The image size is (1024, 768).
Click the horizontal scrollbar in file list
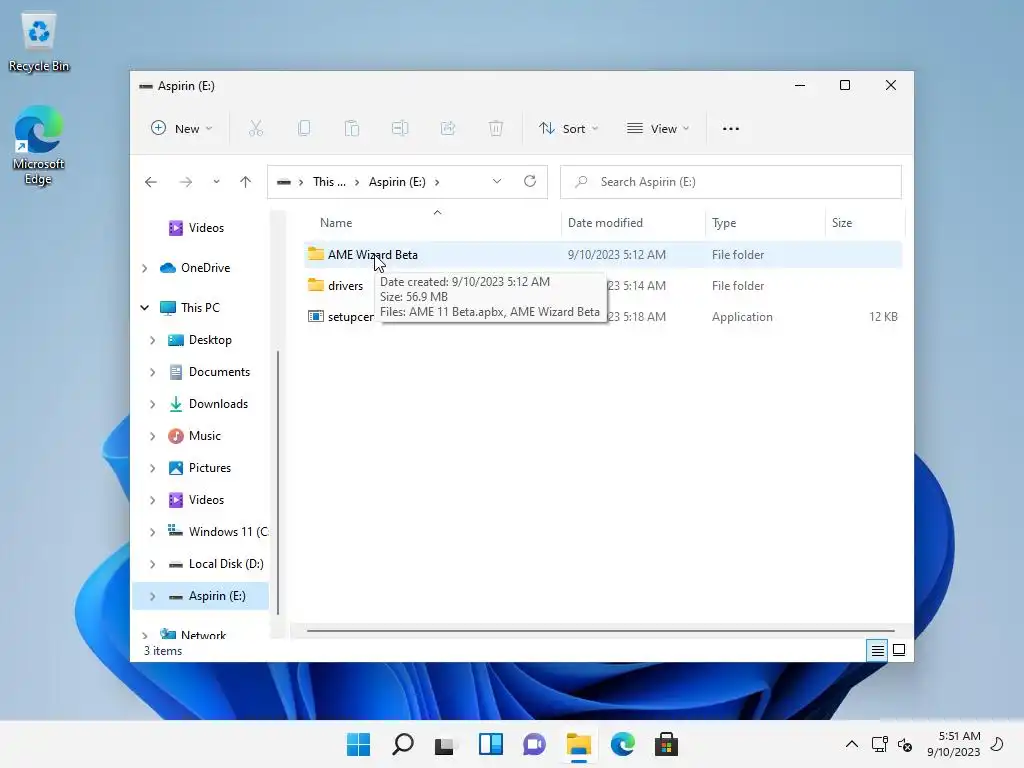coord(600,631)
